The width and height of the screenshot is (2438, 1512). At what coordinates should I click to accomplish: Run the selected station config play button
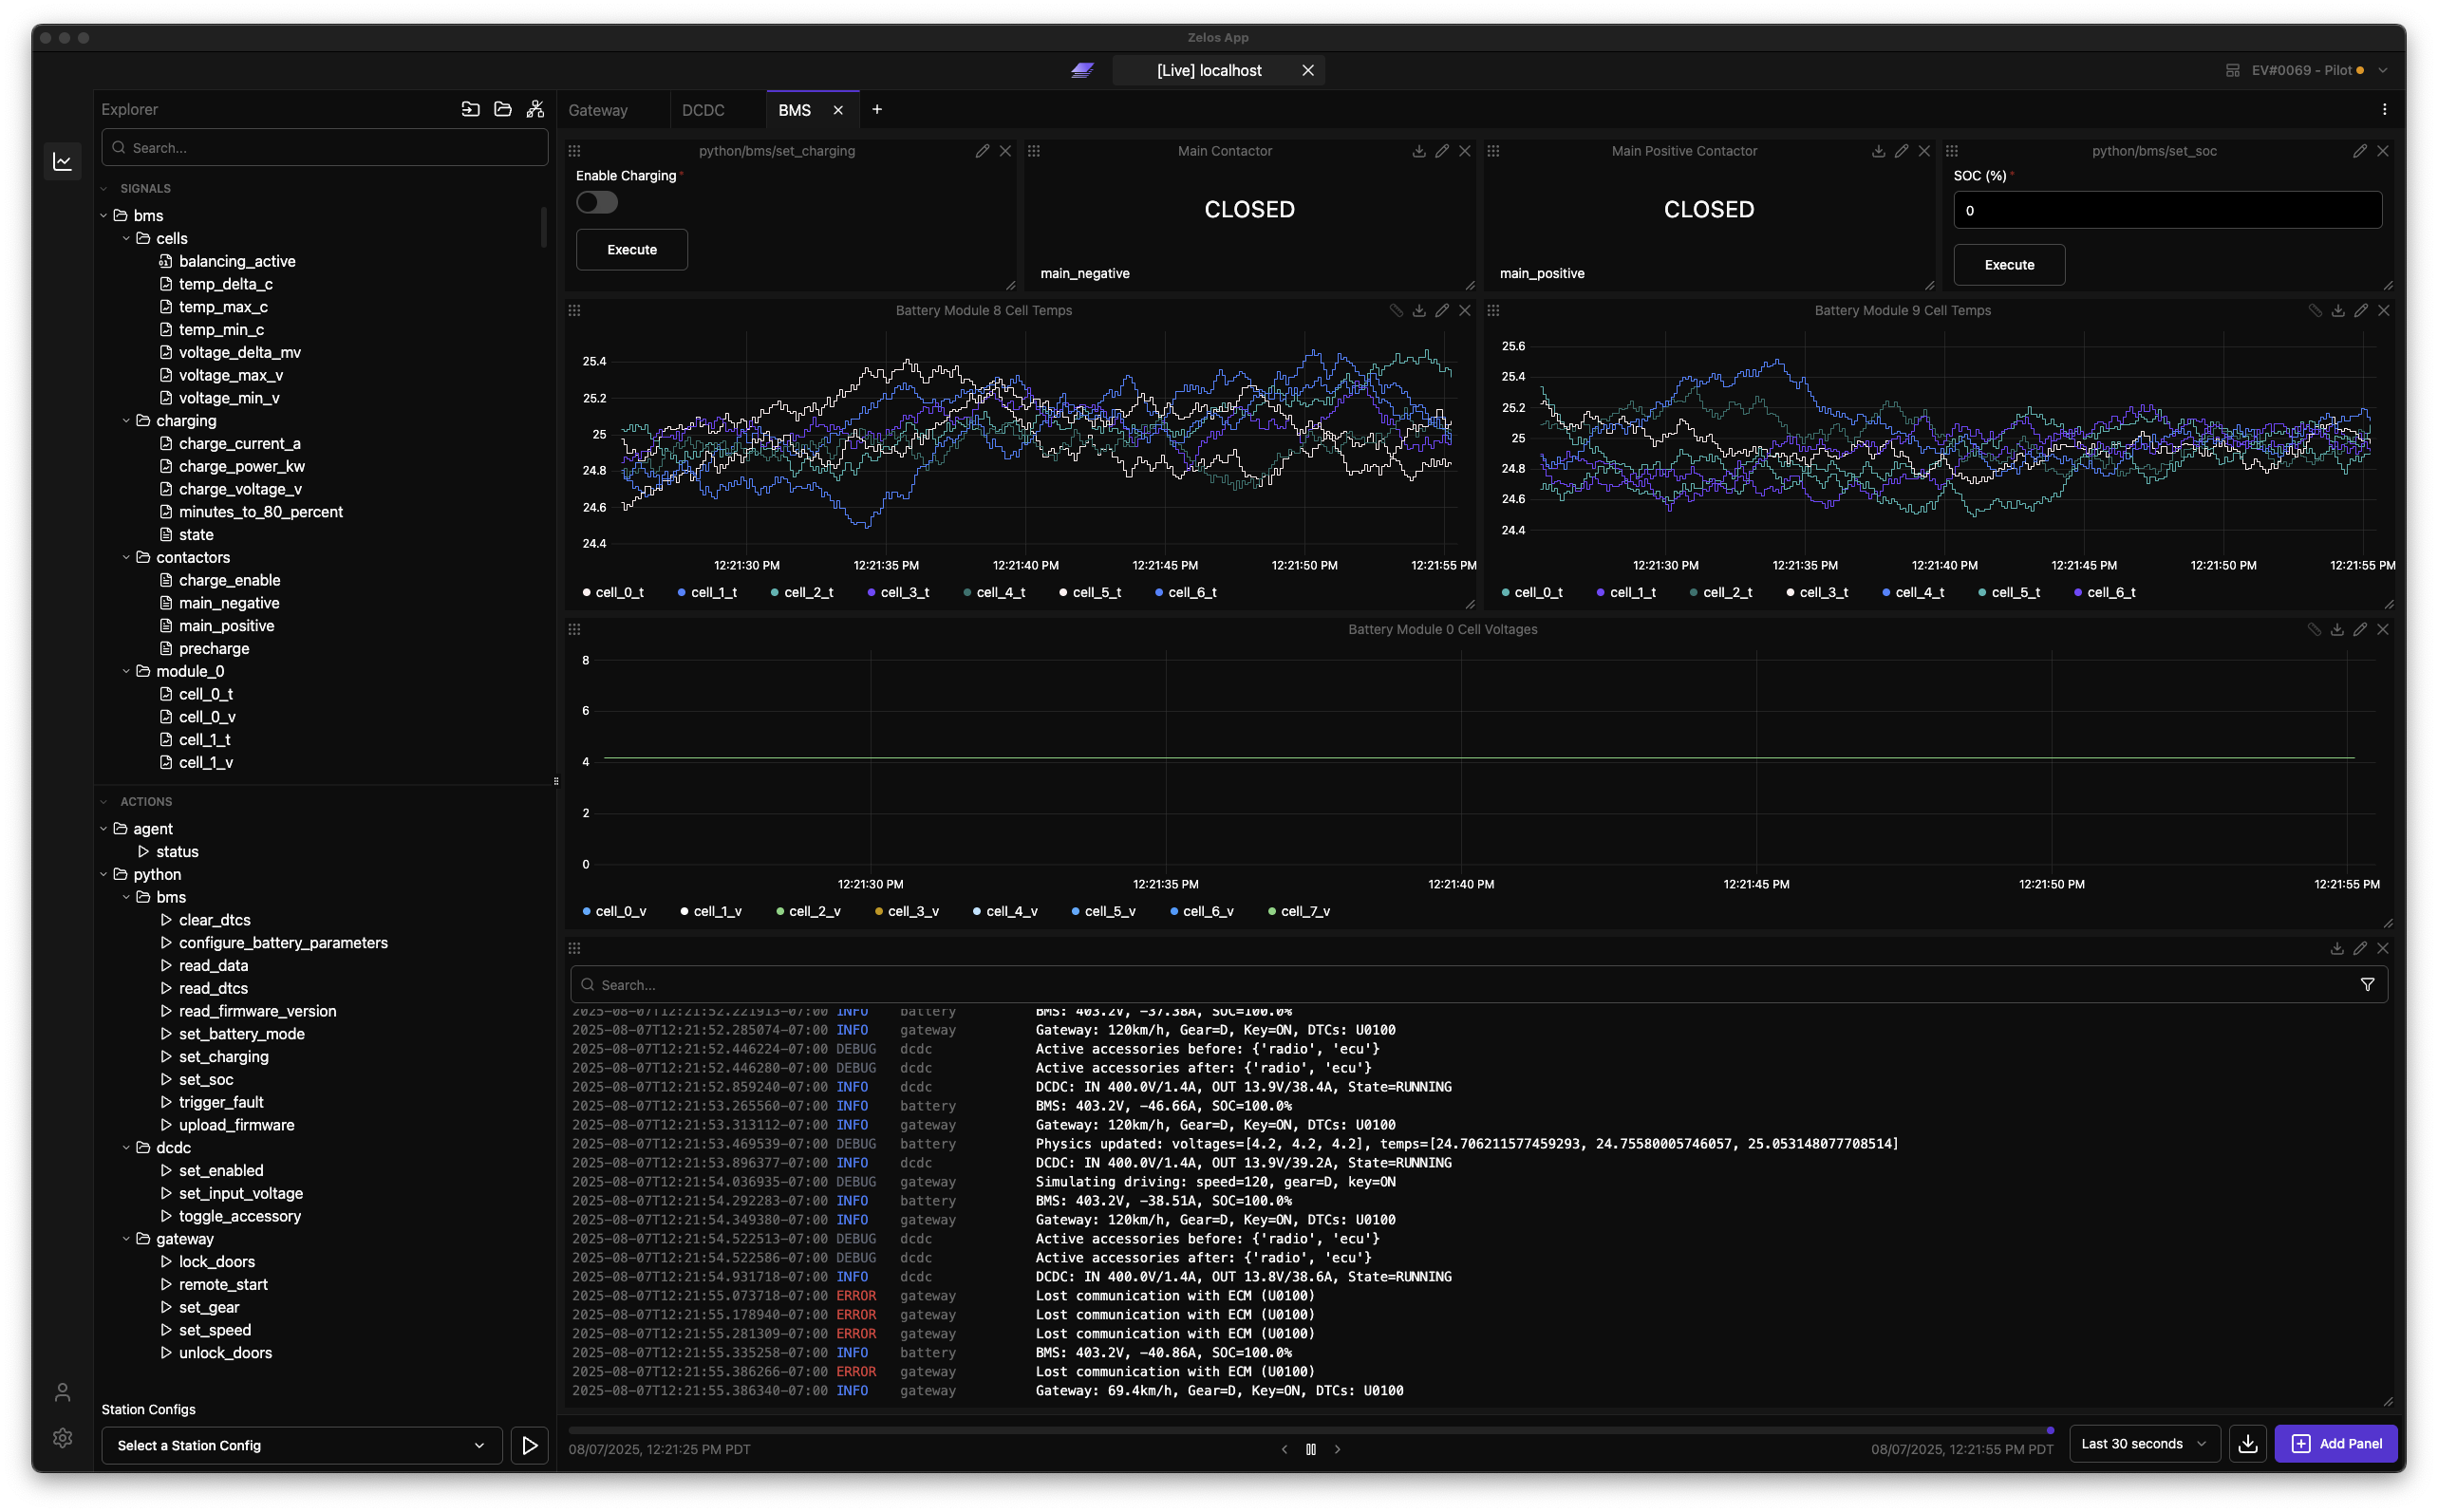coord(530,1445)
